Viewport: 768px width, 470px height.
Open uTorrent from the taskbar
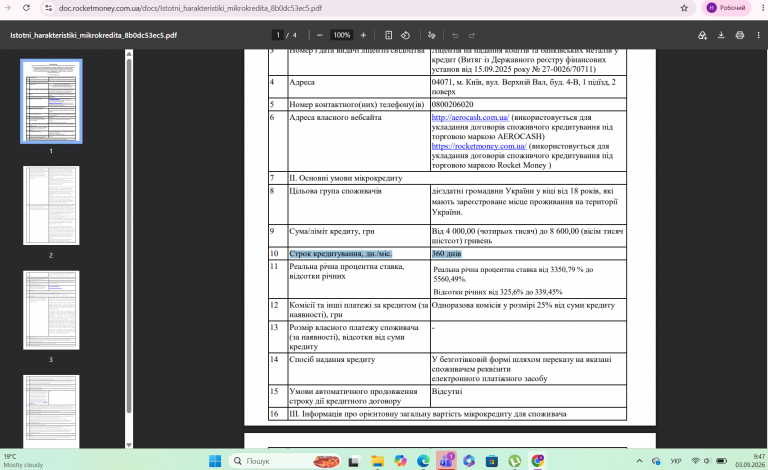point(515,461)
